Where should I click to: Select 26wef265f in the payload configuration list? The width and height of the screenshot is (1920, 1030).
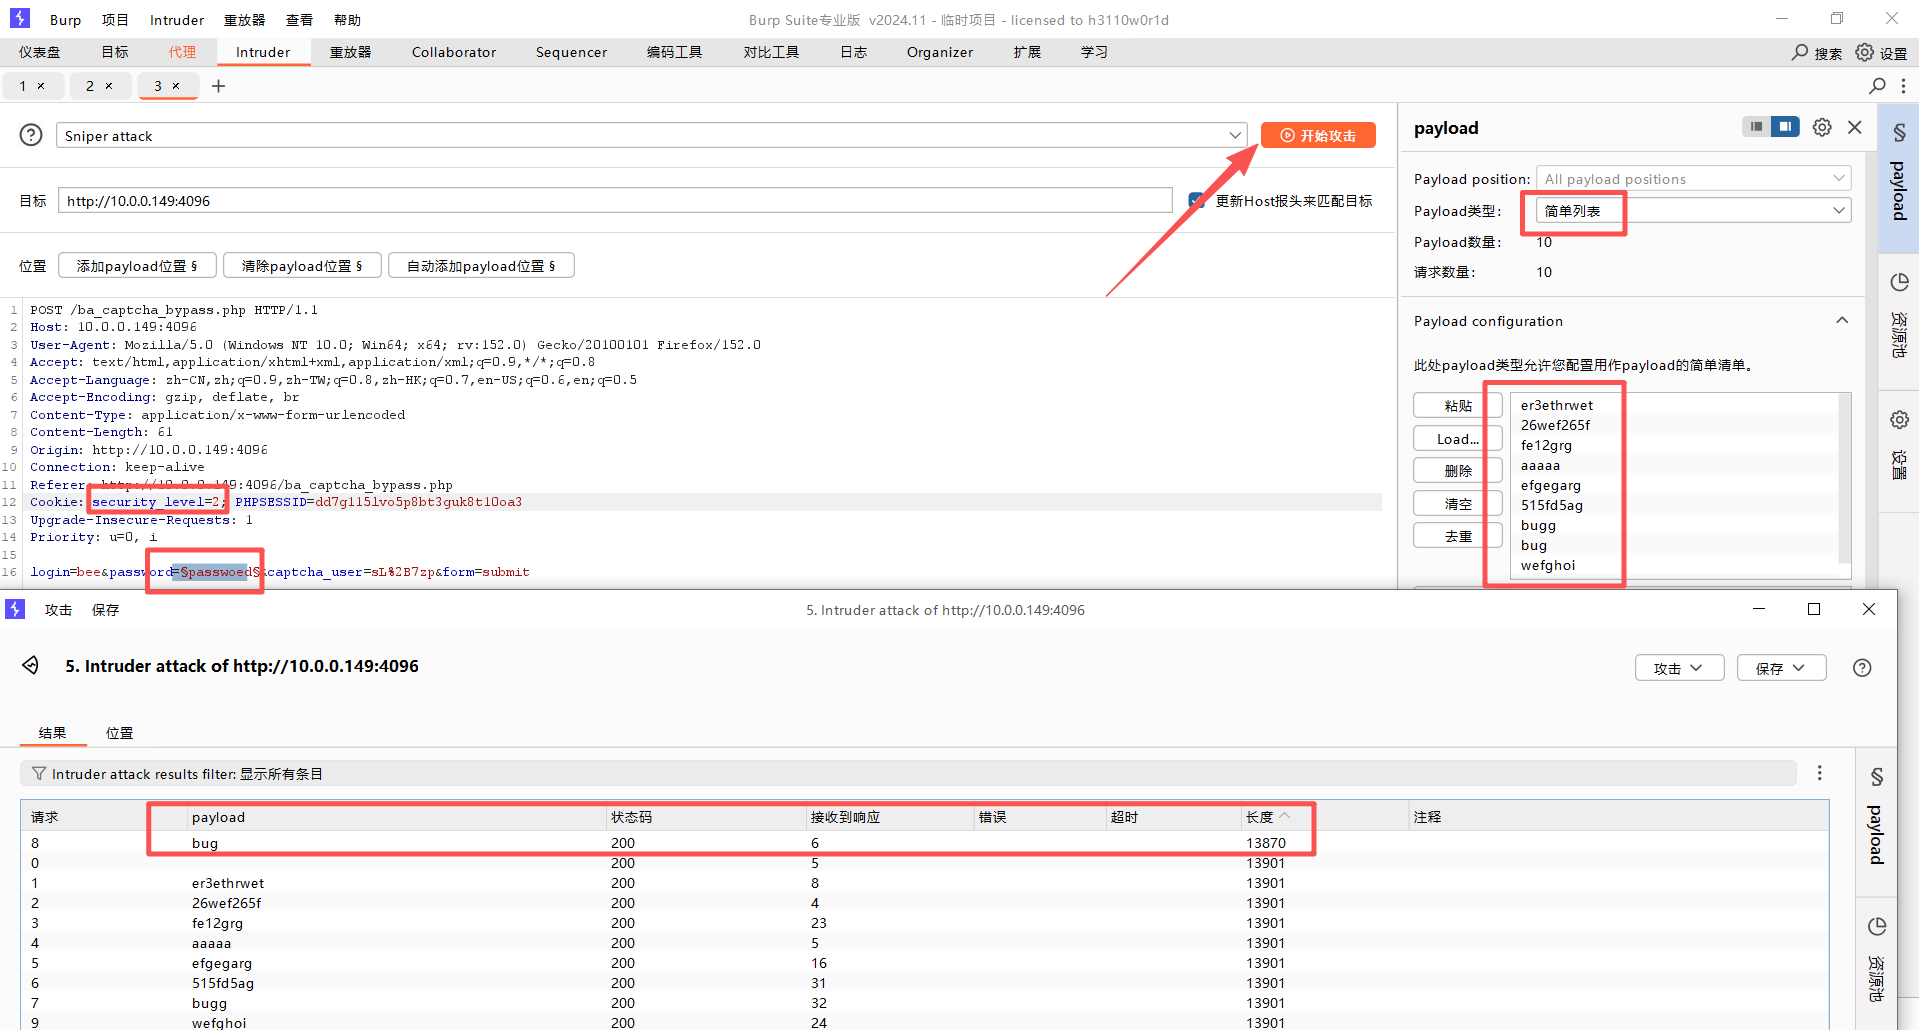[1675, 425]
